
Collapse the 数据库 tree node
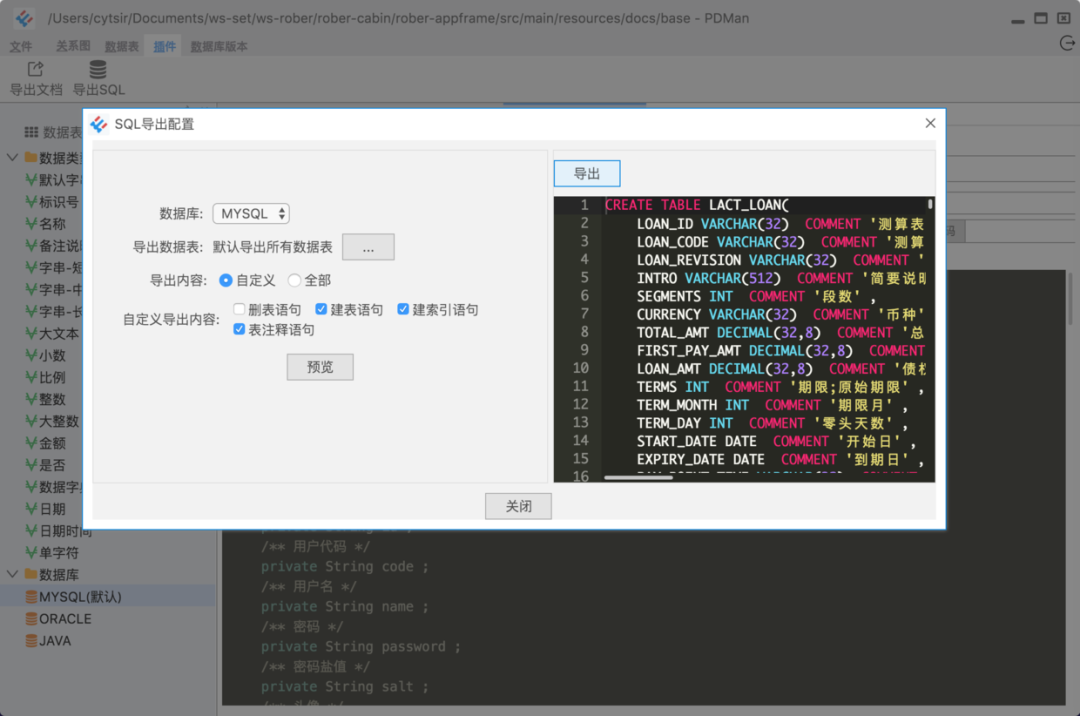pyautogui.click(x=12, y=573)
